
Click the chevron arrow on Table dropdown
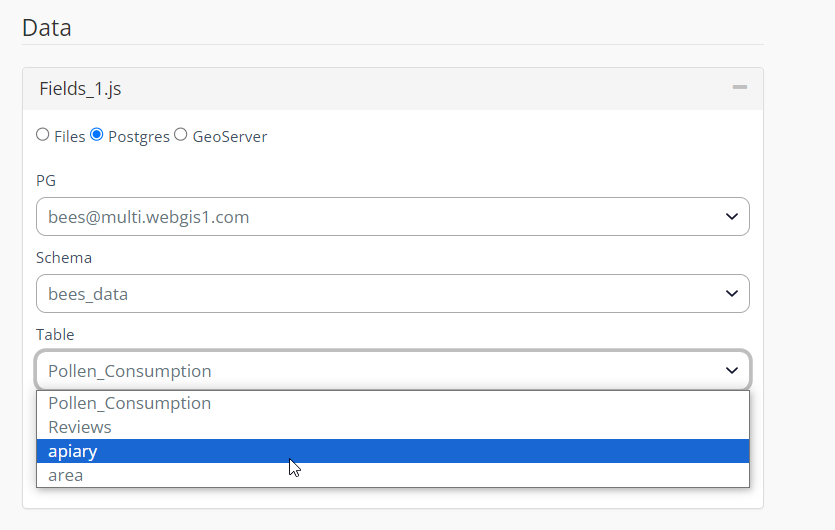point(731,371)
